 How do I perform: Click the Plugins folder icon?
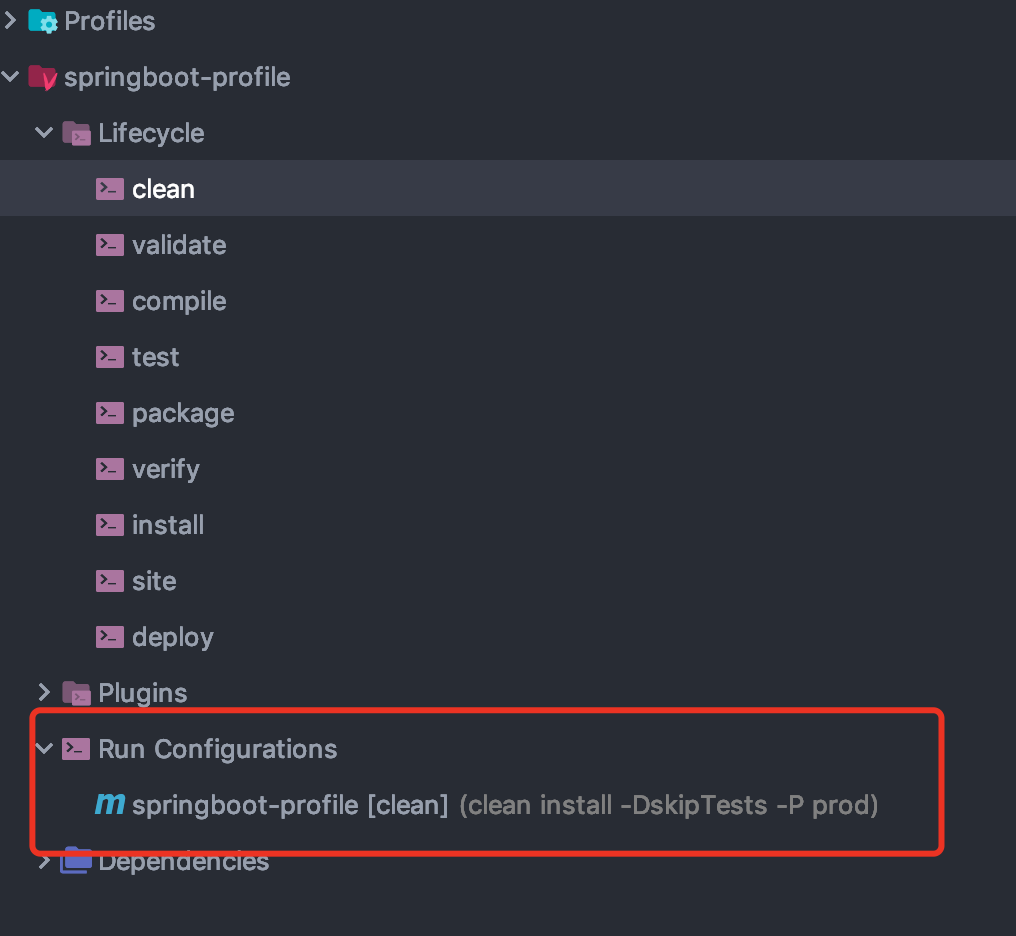tap(77, 693)
